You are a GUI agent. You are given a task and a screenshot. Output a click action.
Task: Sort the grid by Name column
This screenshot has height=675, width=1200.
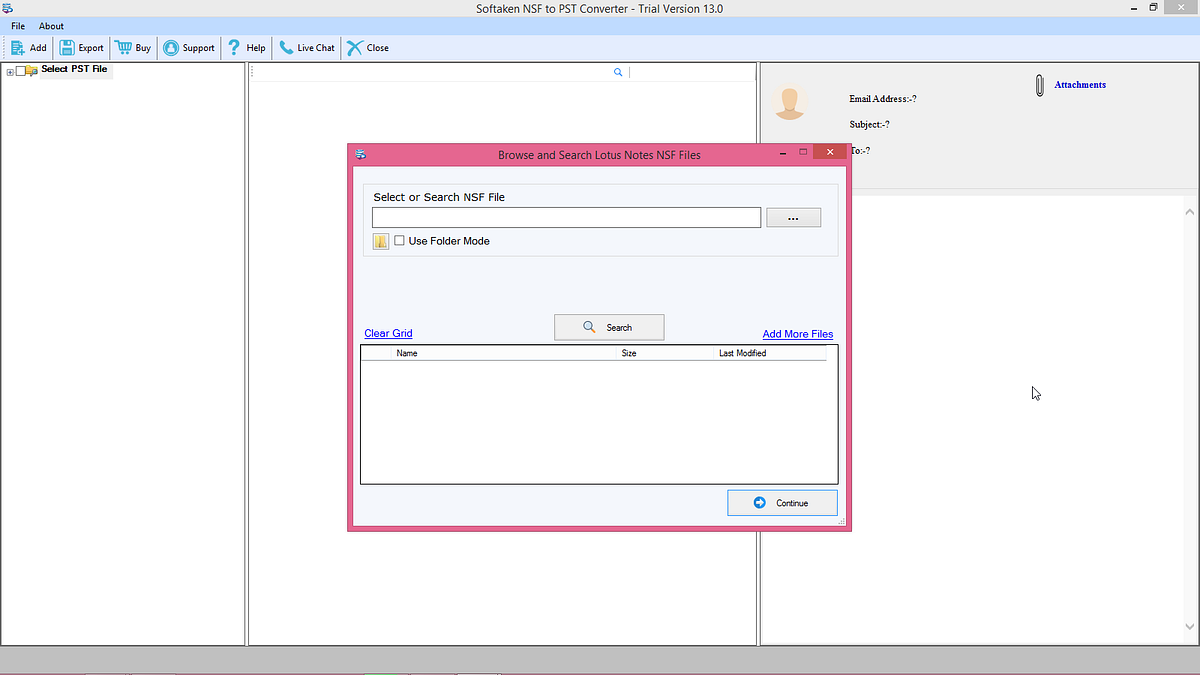[407, 352]
